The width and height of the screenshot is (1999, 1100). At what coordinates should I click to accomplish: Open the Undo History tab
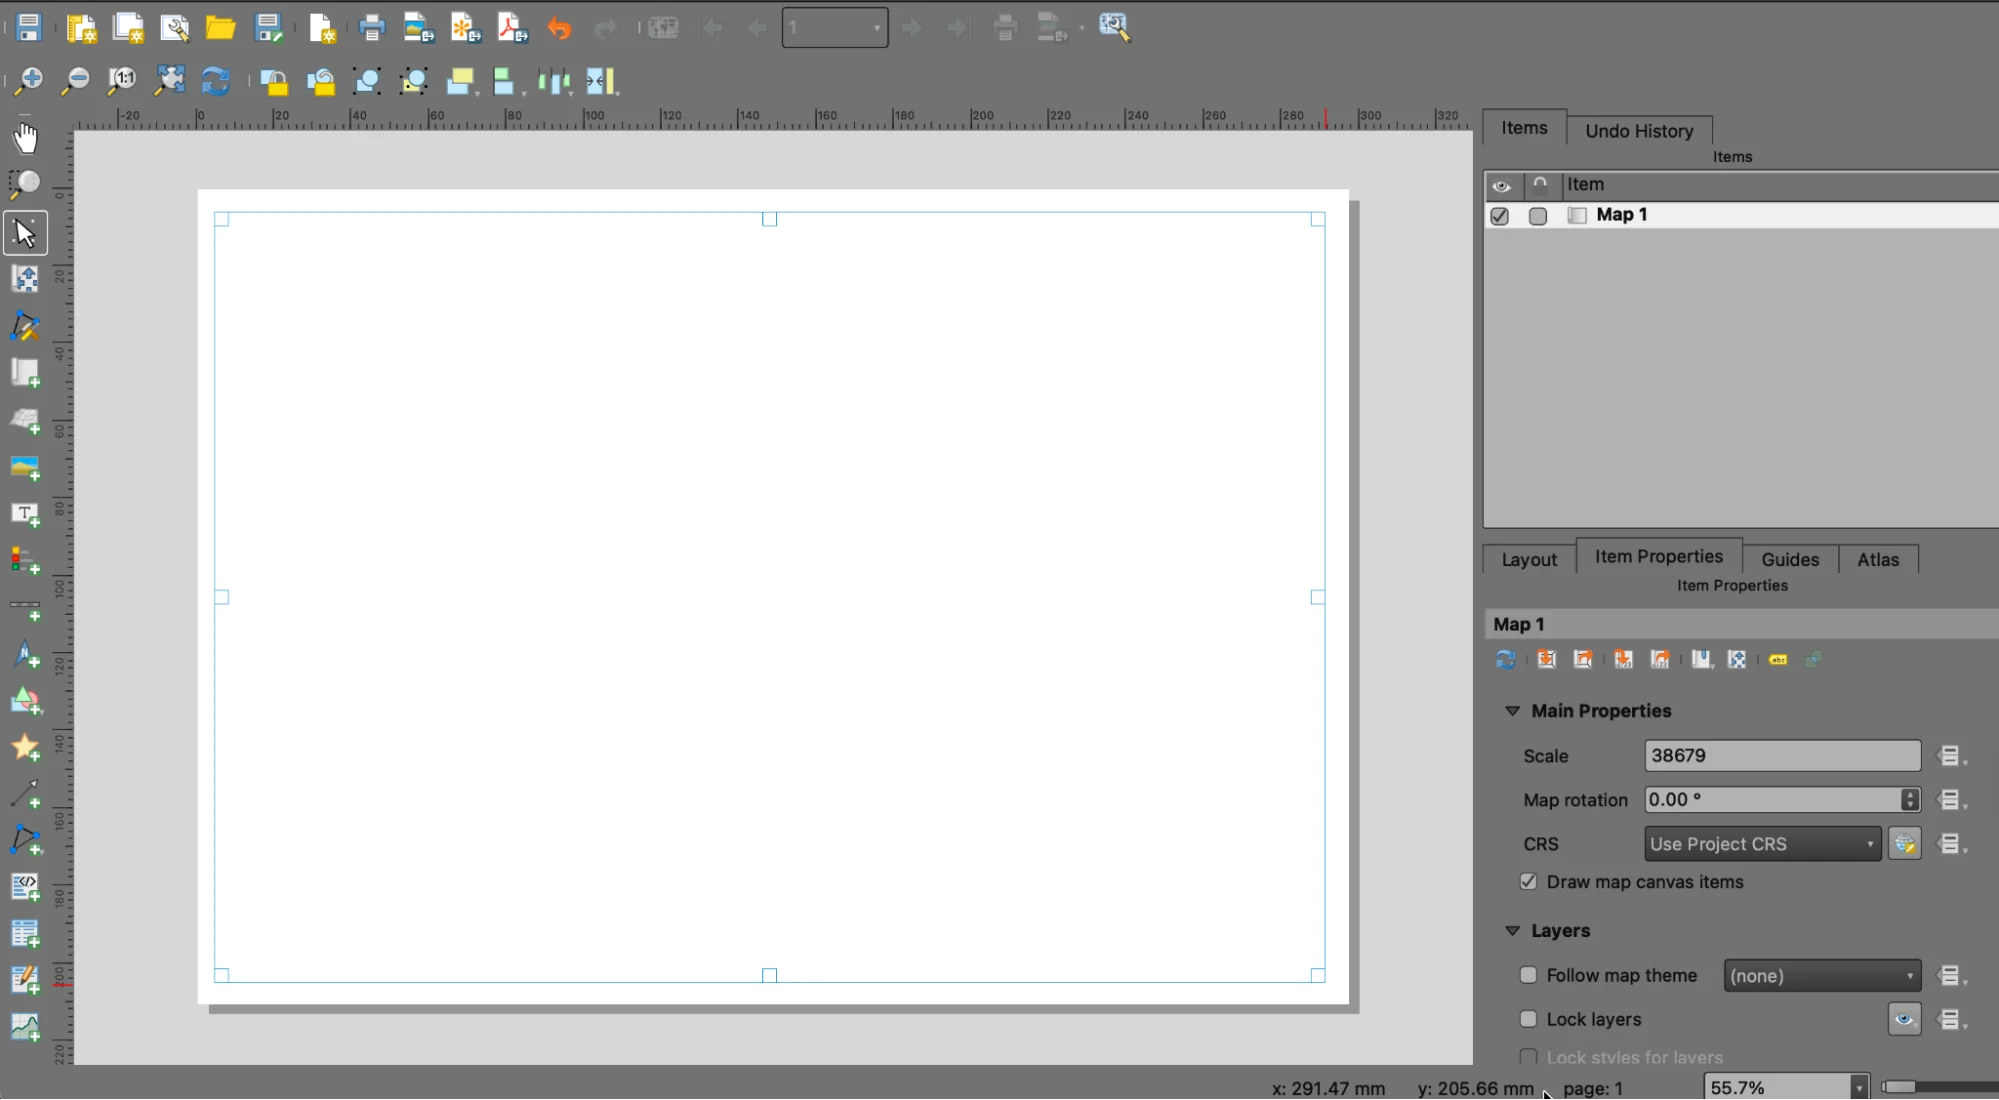pyautogui.click(x=1638, y=131)
